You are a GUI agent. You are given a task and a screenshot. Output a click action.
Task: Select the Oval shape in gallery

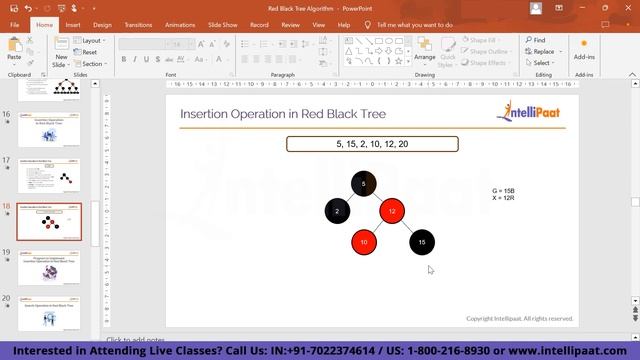pos(389,41)
